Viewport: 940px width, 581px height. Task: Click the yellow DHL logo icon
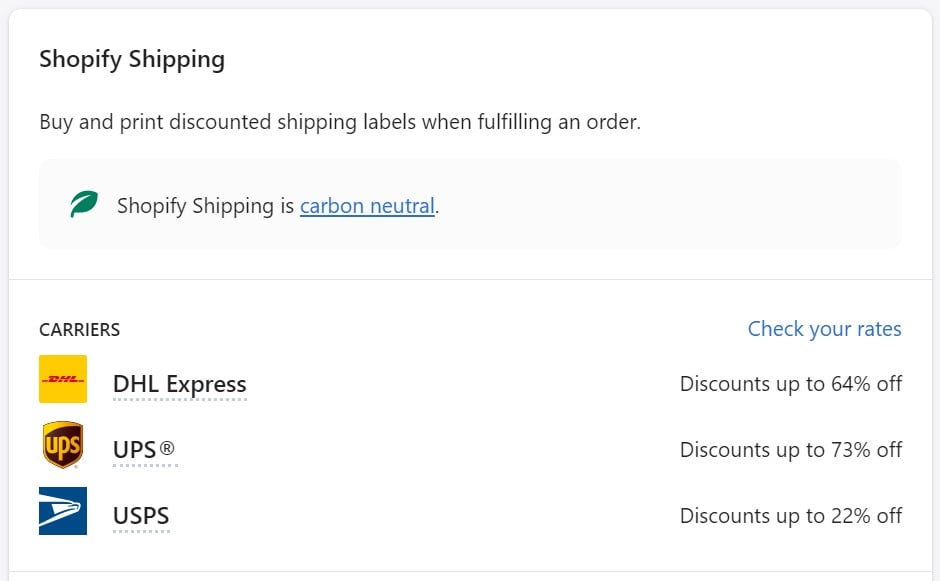(63, 379)
